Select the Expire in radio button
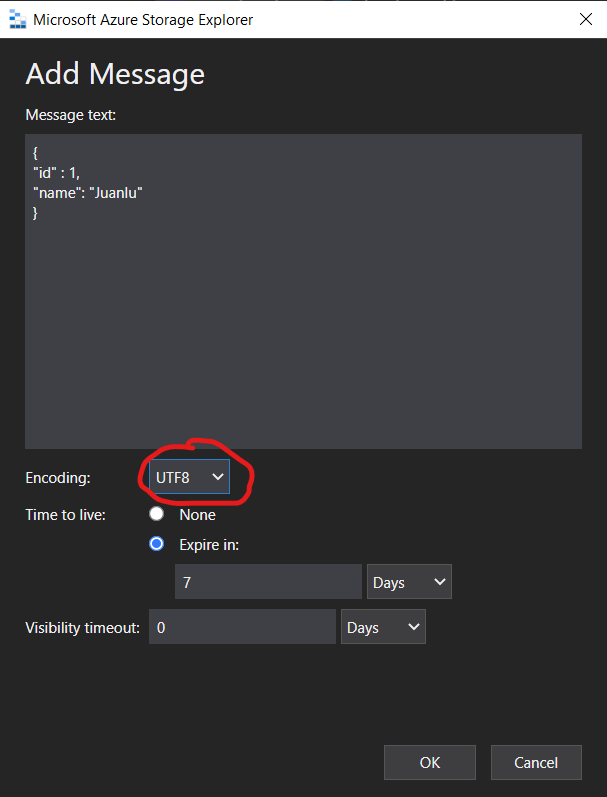This screenshot has width=607, height=797. point(156,545)
